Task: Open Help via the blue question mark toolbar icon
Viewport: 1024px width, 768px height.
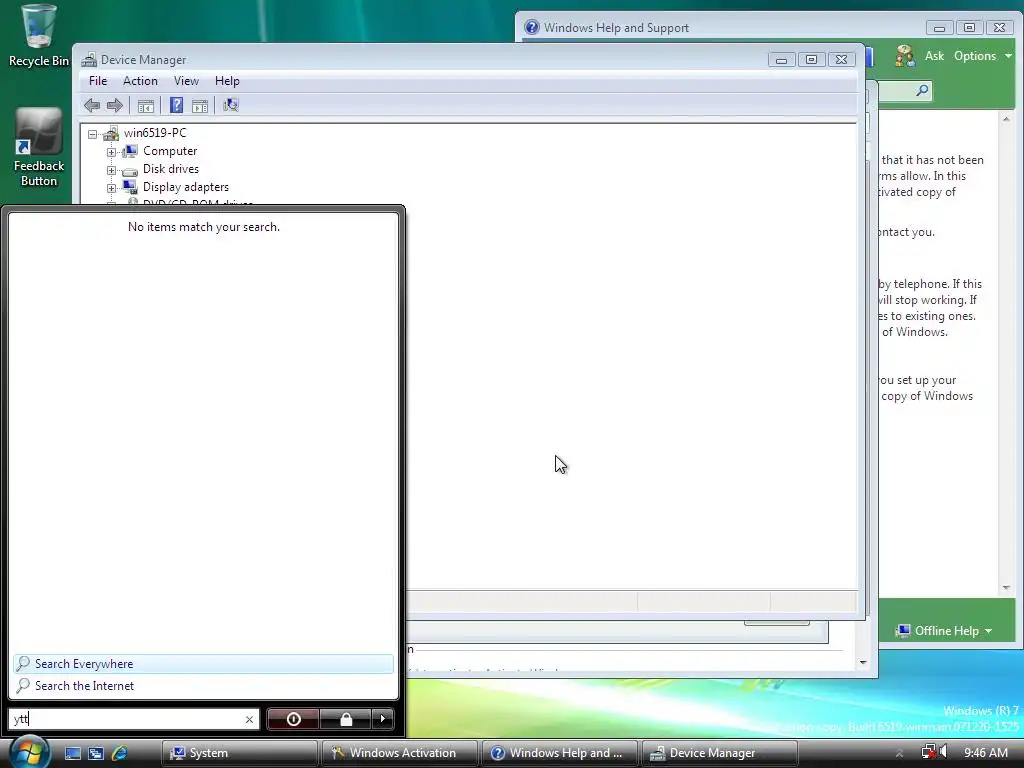Action: [x=176, y=105]
